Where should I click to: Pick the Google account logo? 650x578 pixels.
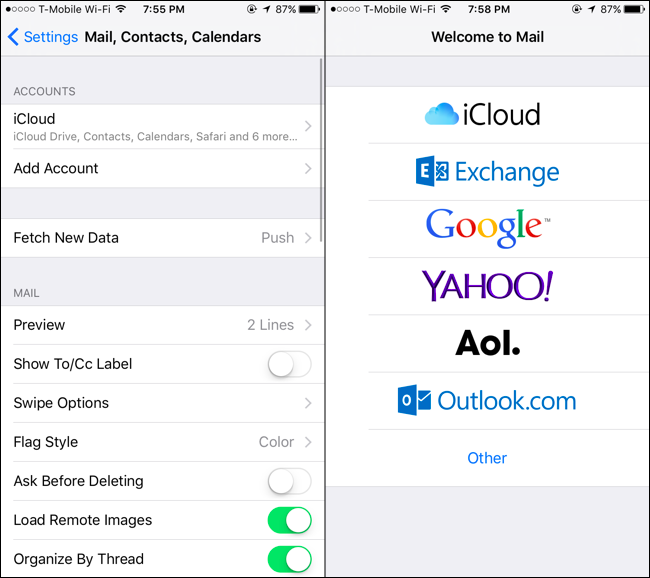tap(488, 228)
